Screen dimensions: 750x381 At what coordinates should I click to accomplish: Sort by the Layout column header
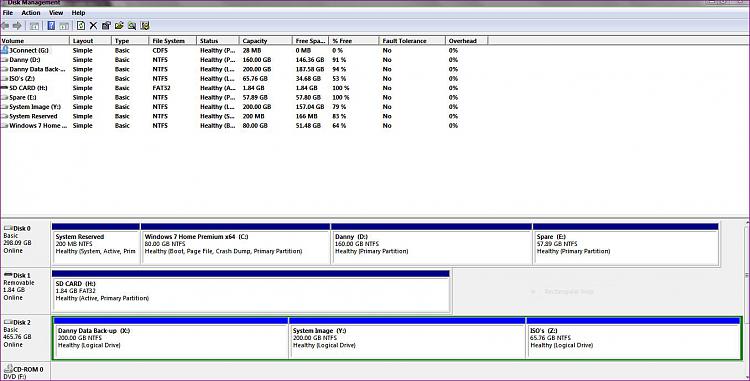tap(90, 41)
